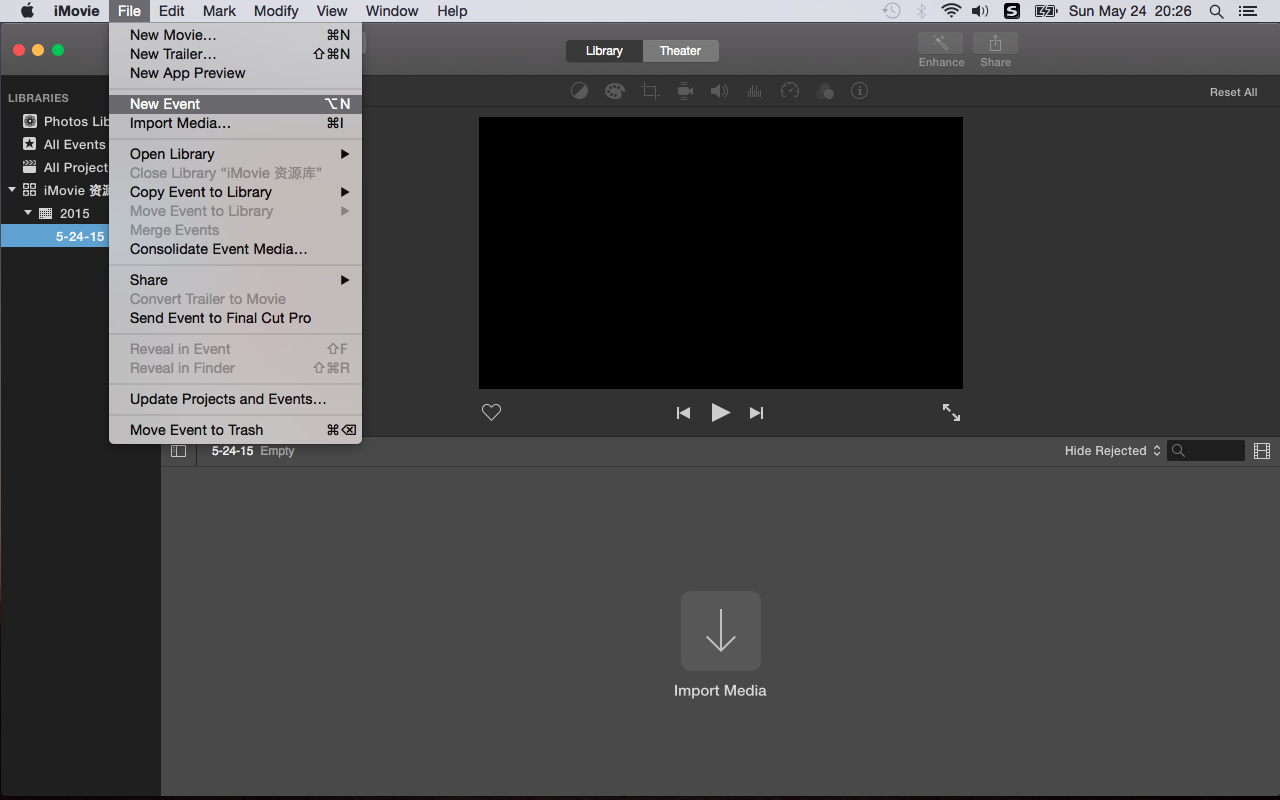Click the Wi-Fi status icon
Image resolution: width=1280 pixels, height=800 pixels.
coord(951,11)
